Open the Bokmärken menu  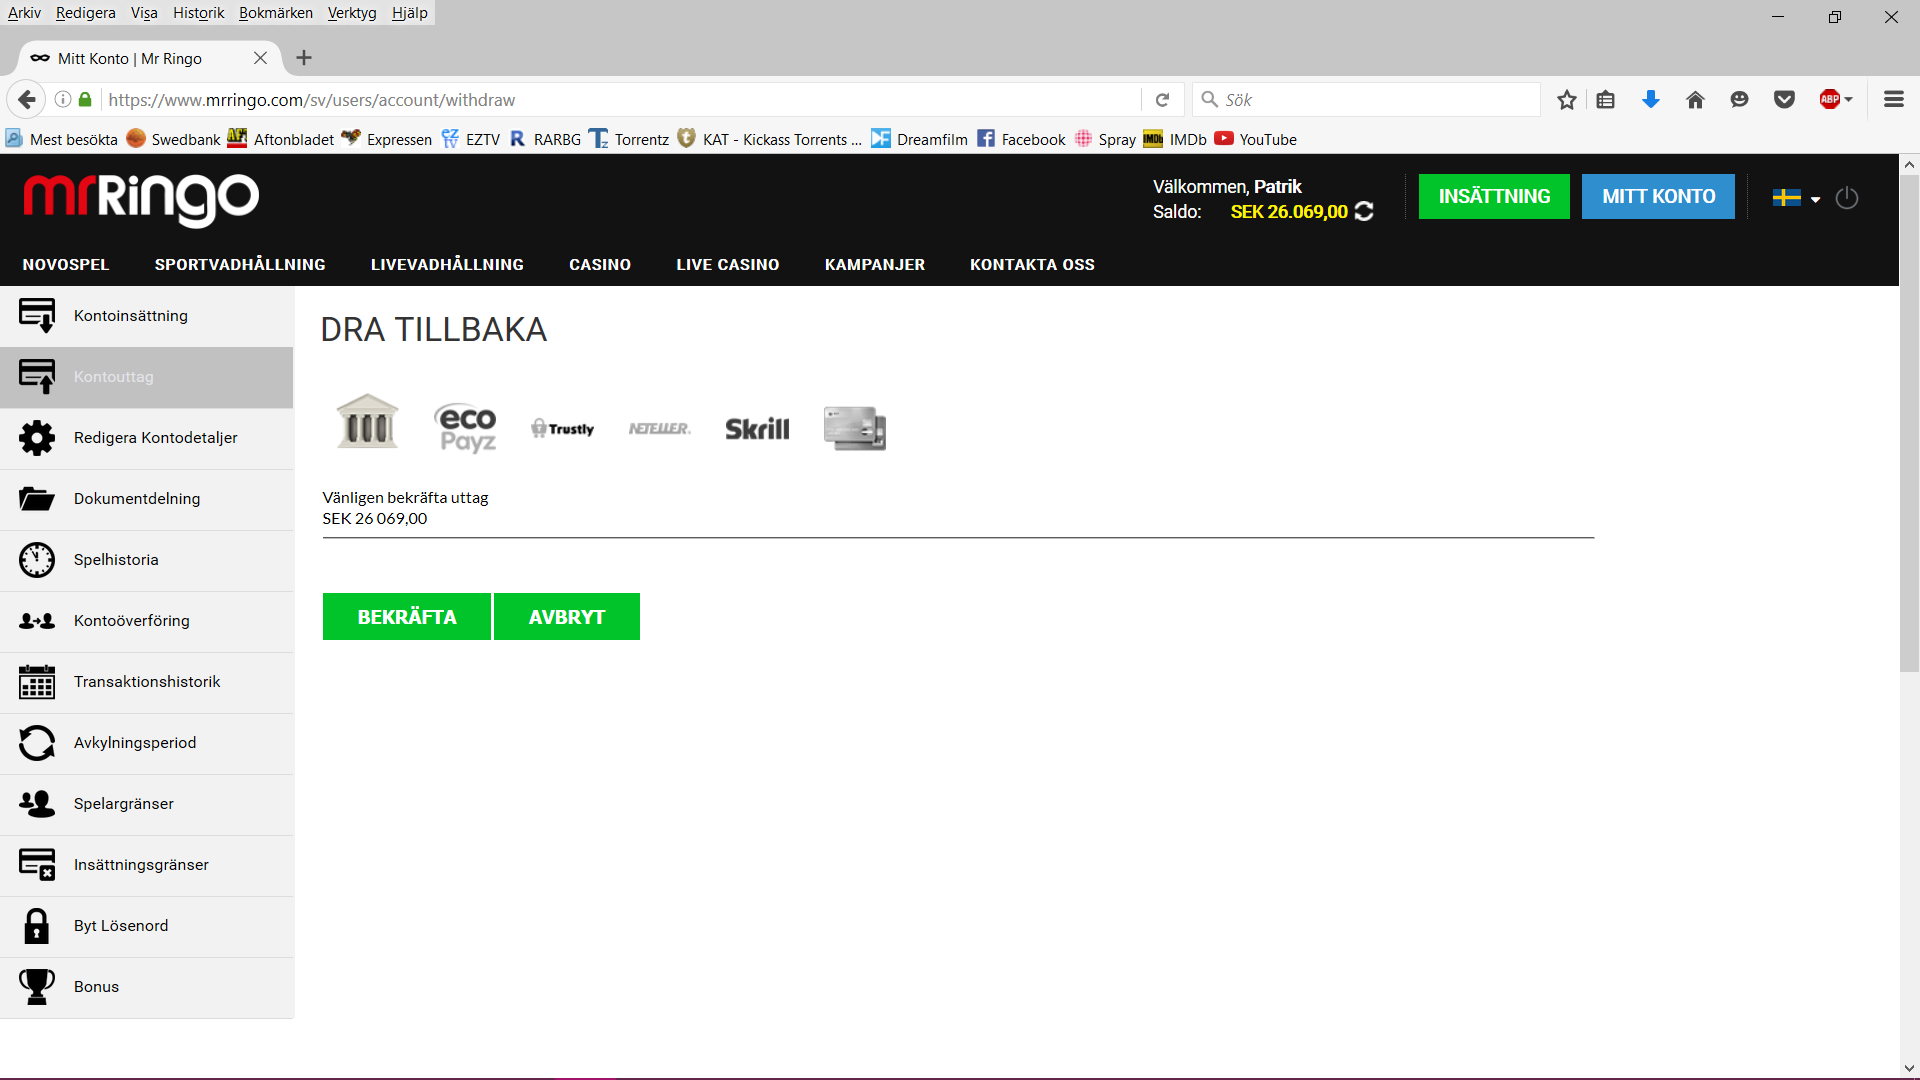(x=276, y=13)
